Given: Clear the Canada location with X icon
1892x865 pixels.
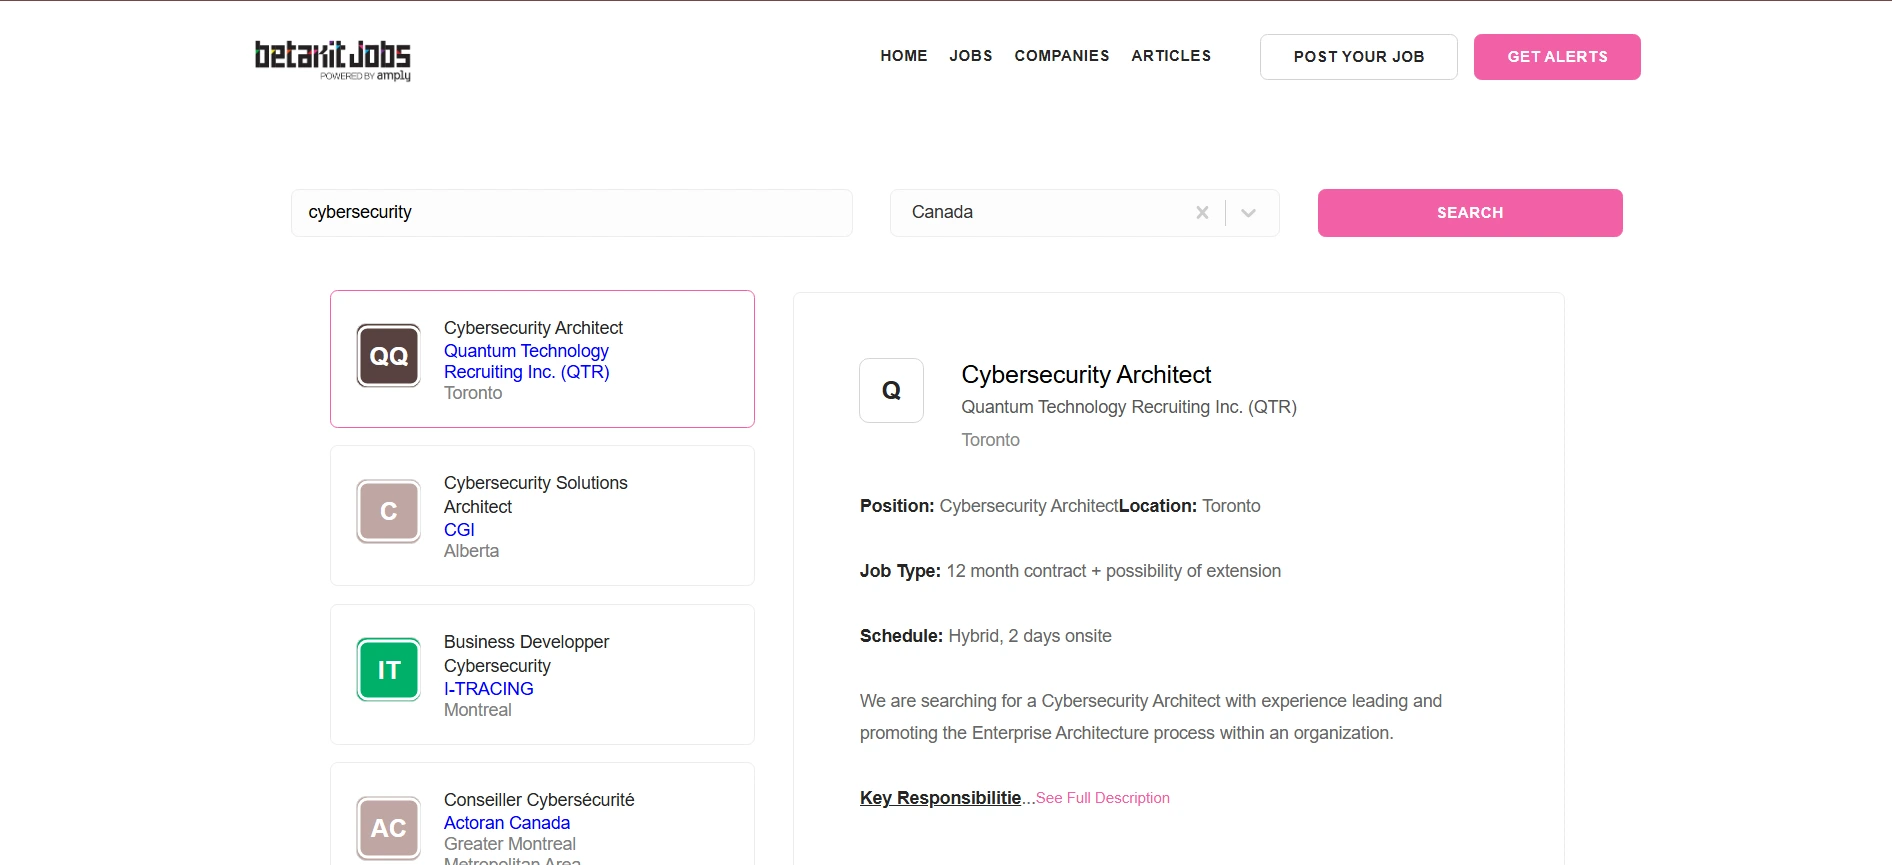Looking at the screenshot, I should [x=1202, y=212].
